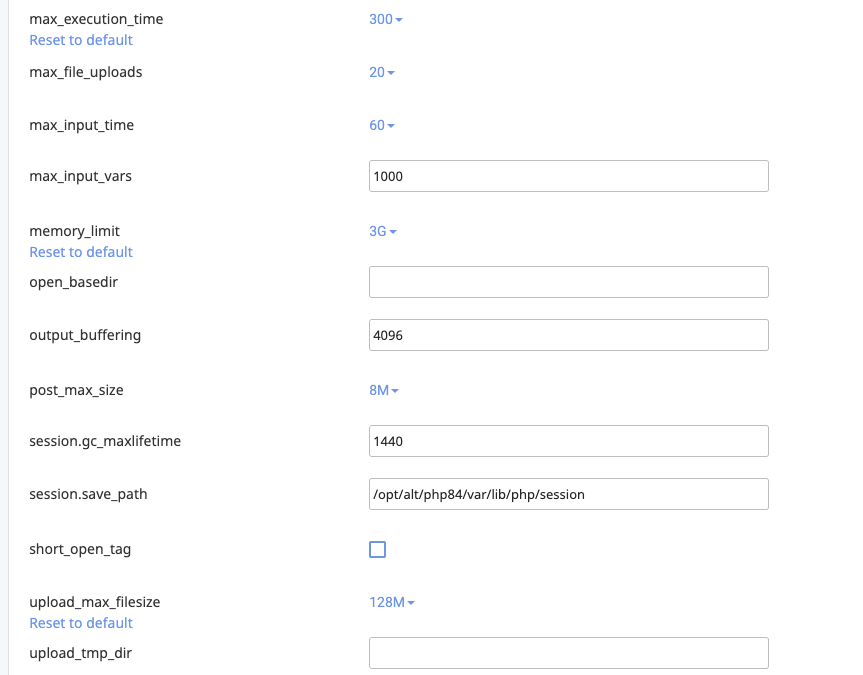Click the output_buffering field showing 4096

tap(569, 335)
